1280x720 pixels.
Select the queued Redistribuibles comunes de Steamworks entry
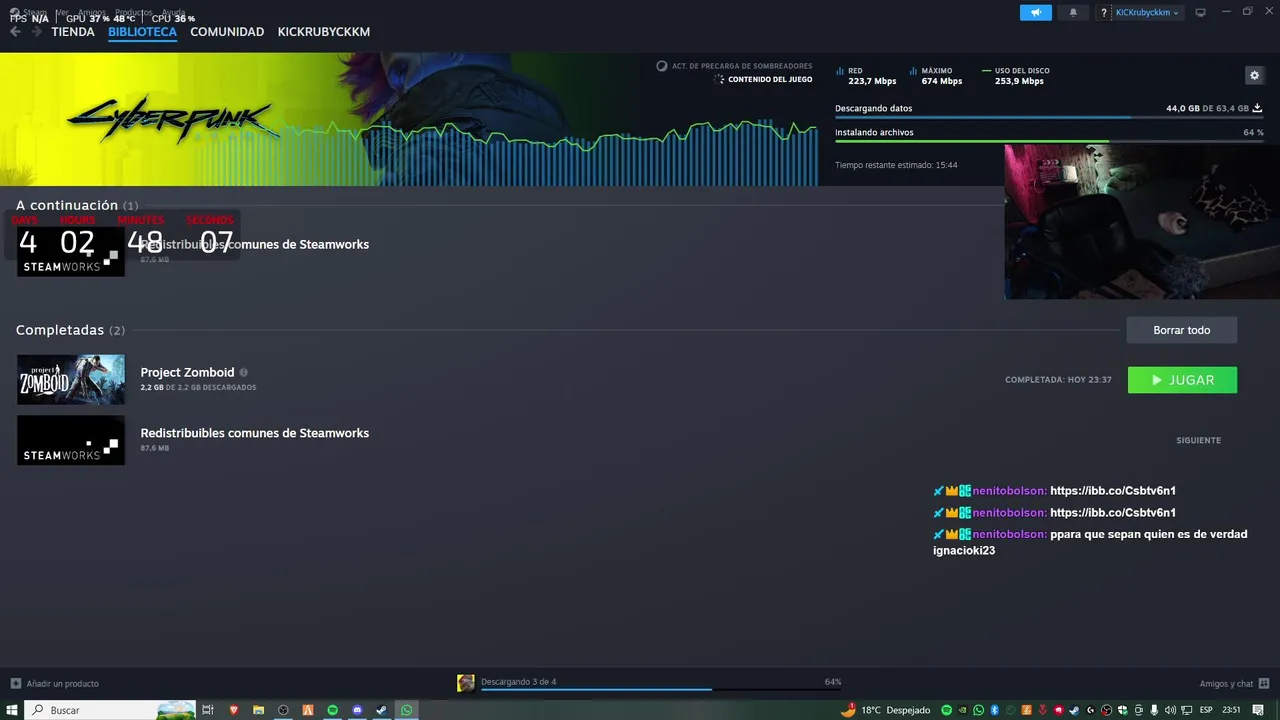254,244
